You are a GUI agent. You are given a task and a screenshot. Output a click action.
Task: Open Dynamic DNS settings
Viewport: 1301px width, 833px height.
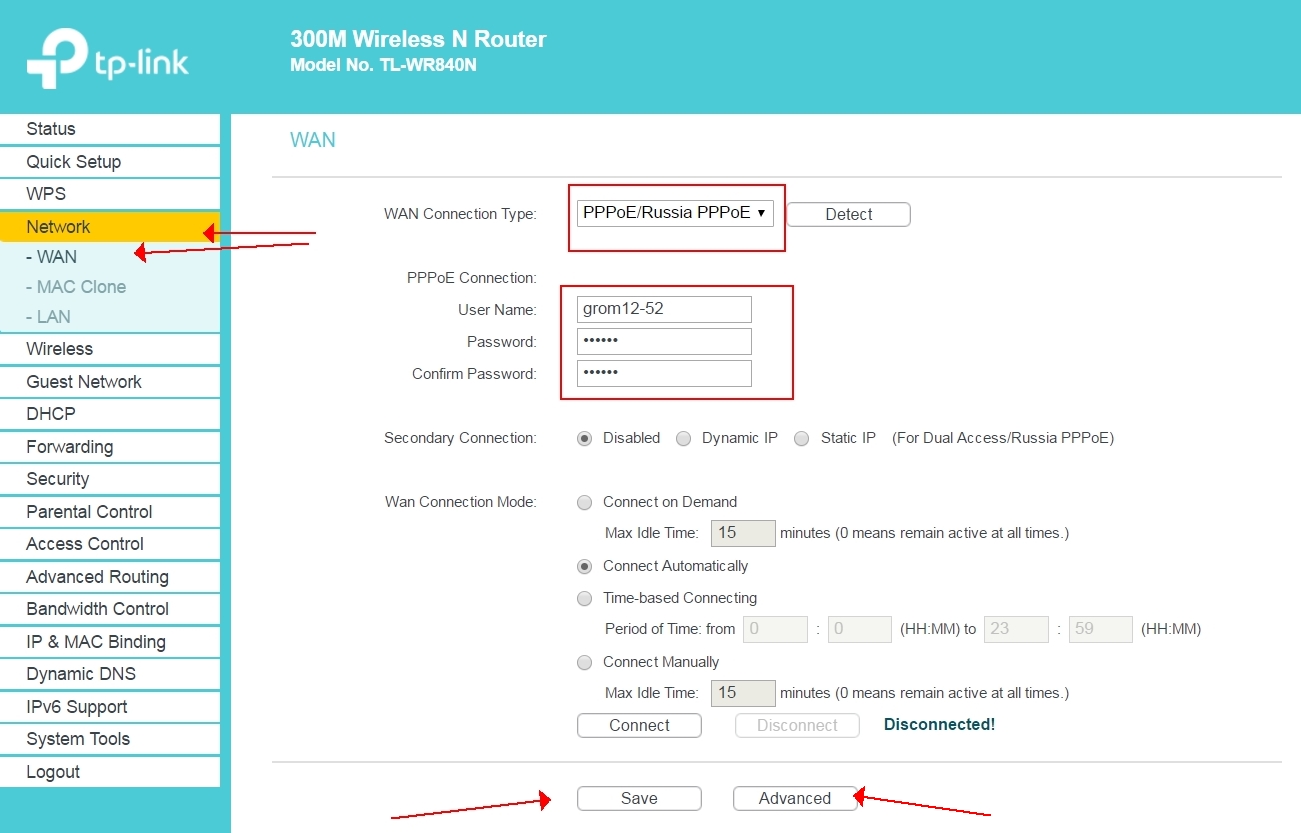tap(109, 674)
